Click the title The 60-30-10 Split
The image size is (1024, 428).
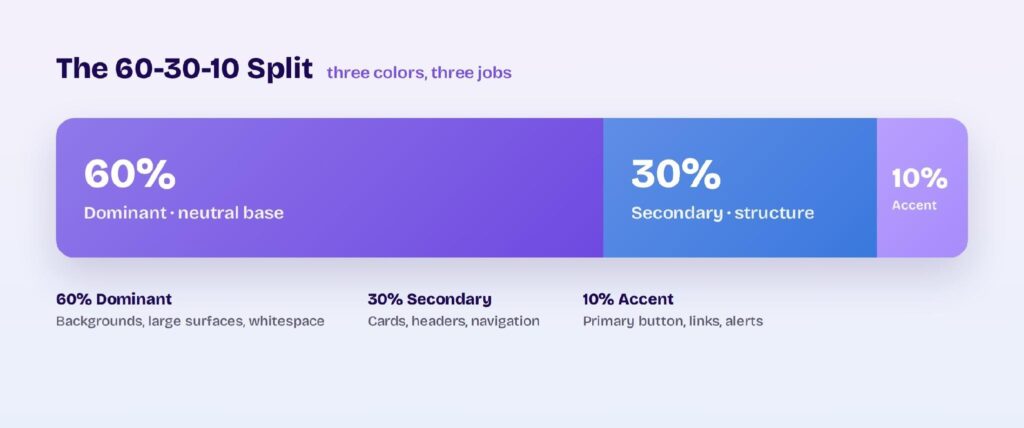(x=185, y=69)
